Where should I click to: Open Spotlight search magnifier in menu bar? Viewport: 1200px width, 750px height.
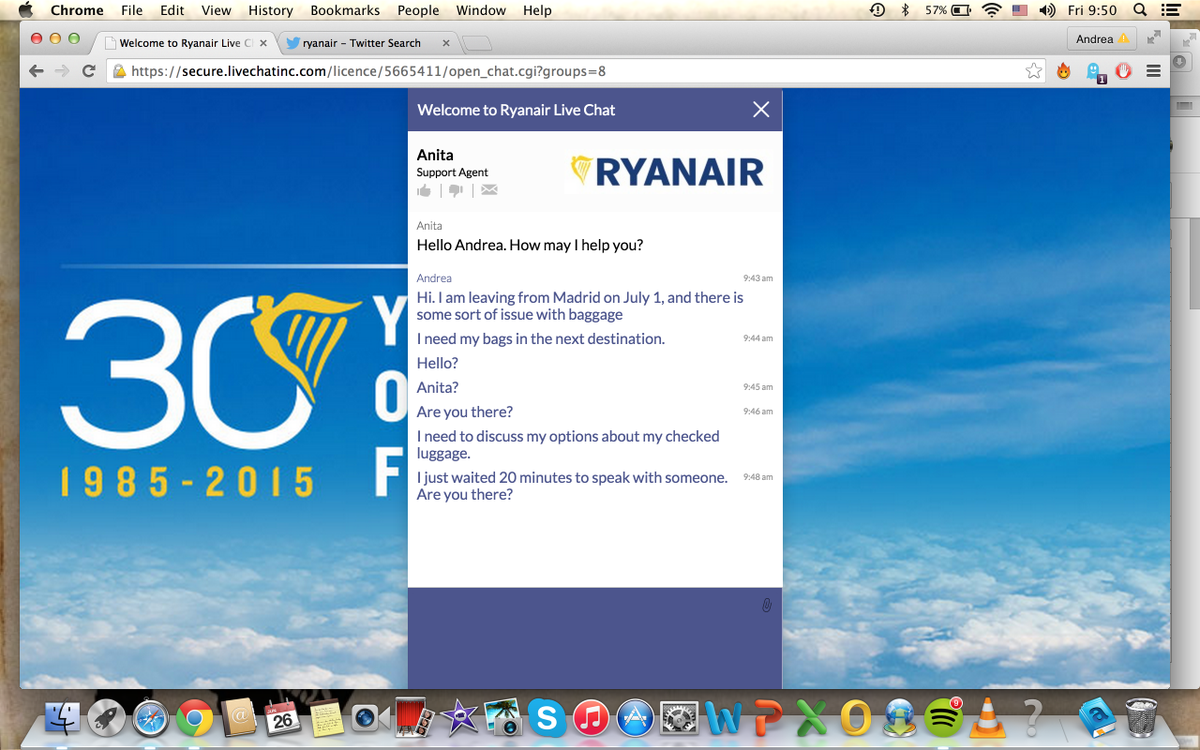pyautogui.click(x=1140, y=10)
